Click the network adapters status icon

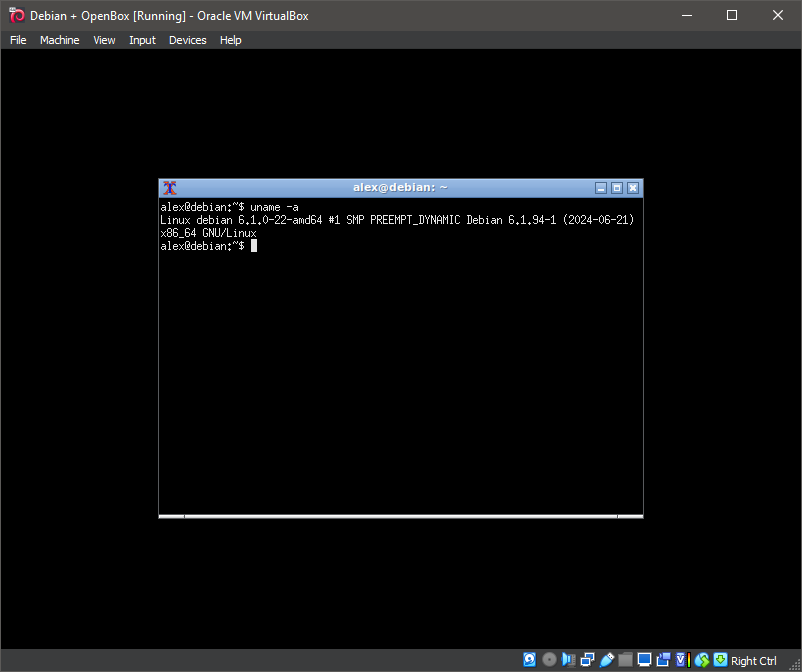587,660
